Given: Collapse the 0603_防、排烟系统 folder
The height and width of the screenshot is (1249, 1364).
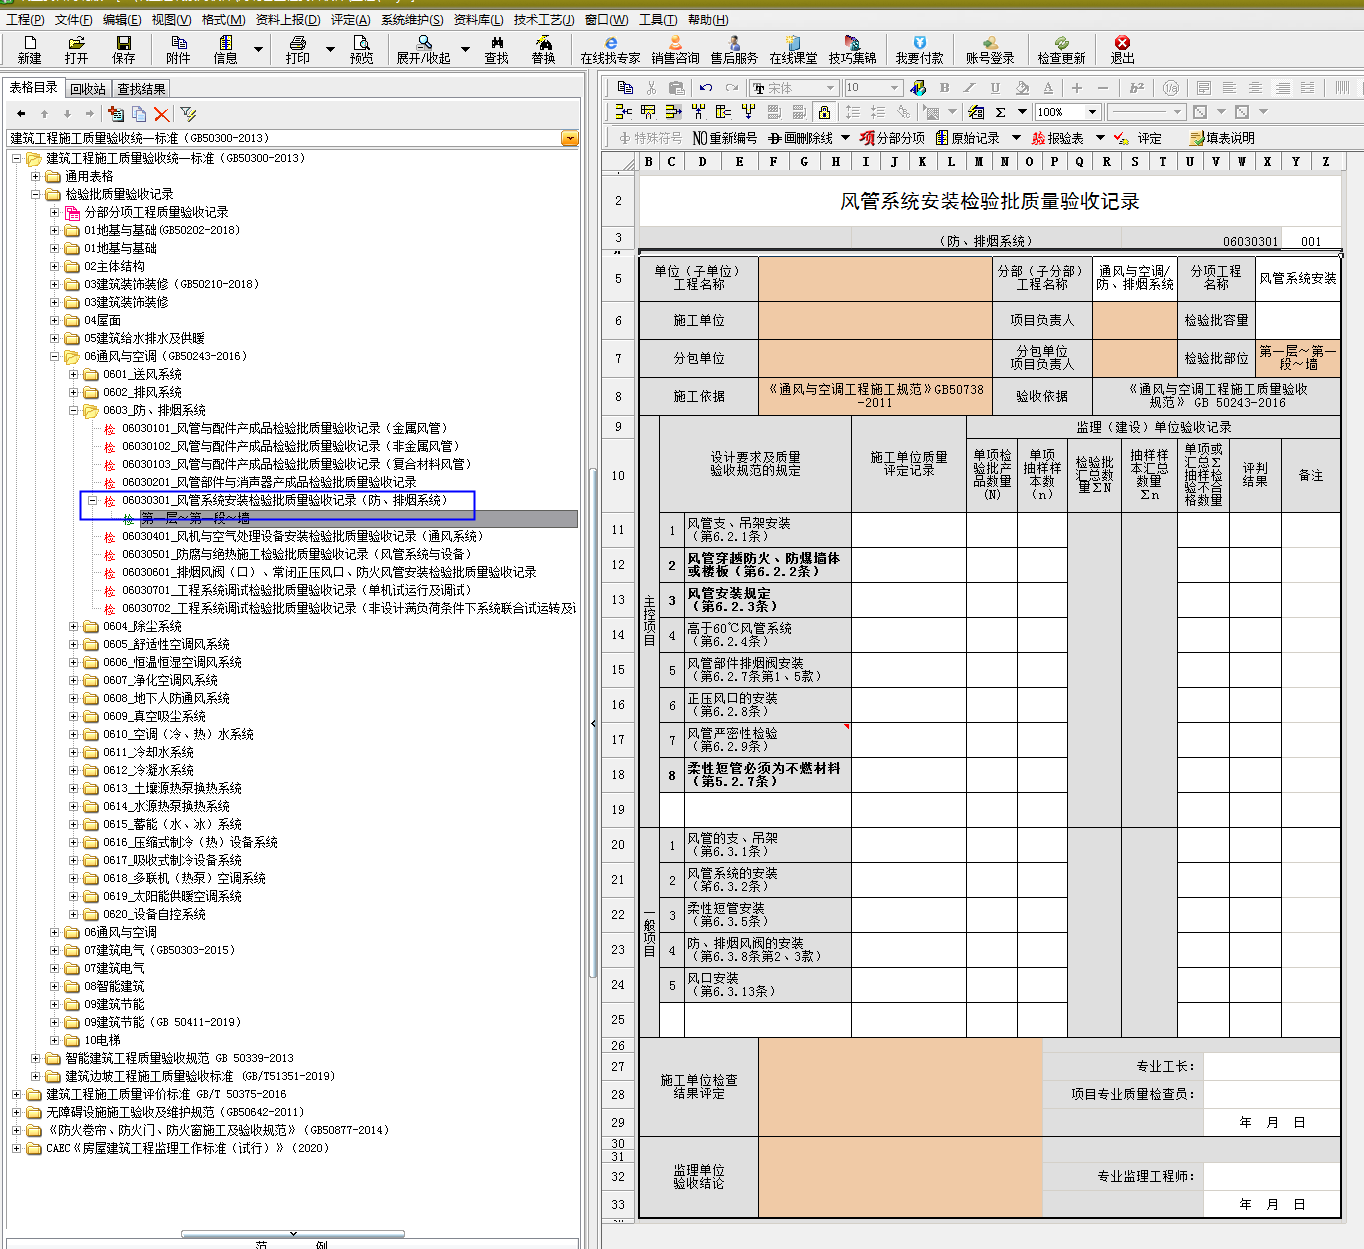Looking at the screenshot, I should click(74, 410).
